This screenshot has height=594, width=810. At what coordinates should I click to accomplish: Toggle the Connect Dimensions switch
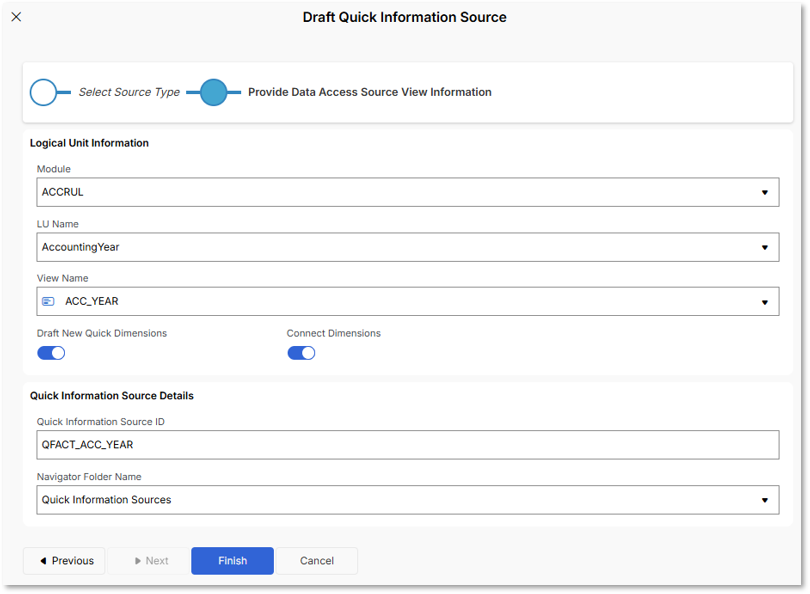[301, 353]
